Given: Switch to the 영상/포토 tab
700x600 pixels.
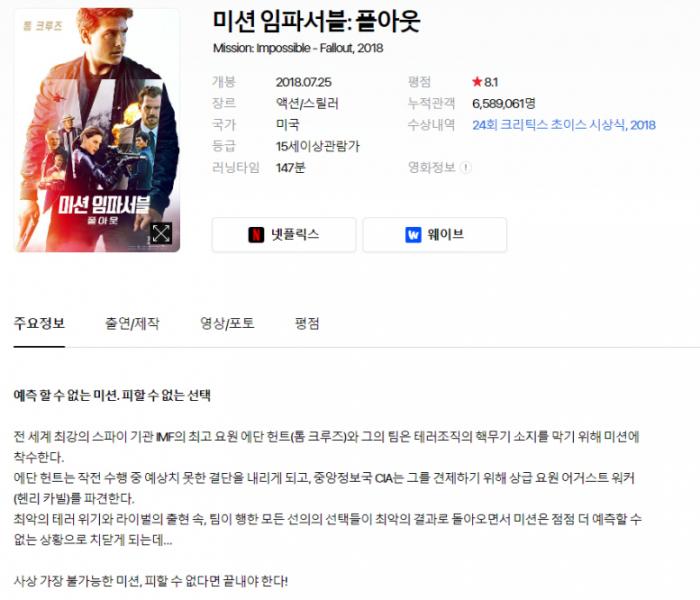Looking at the screenshot, I should tap(227, 323).
